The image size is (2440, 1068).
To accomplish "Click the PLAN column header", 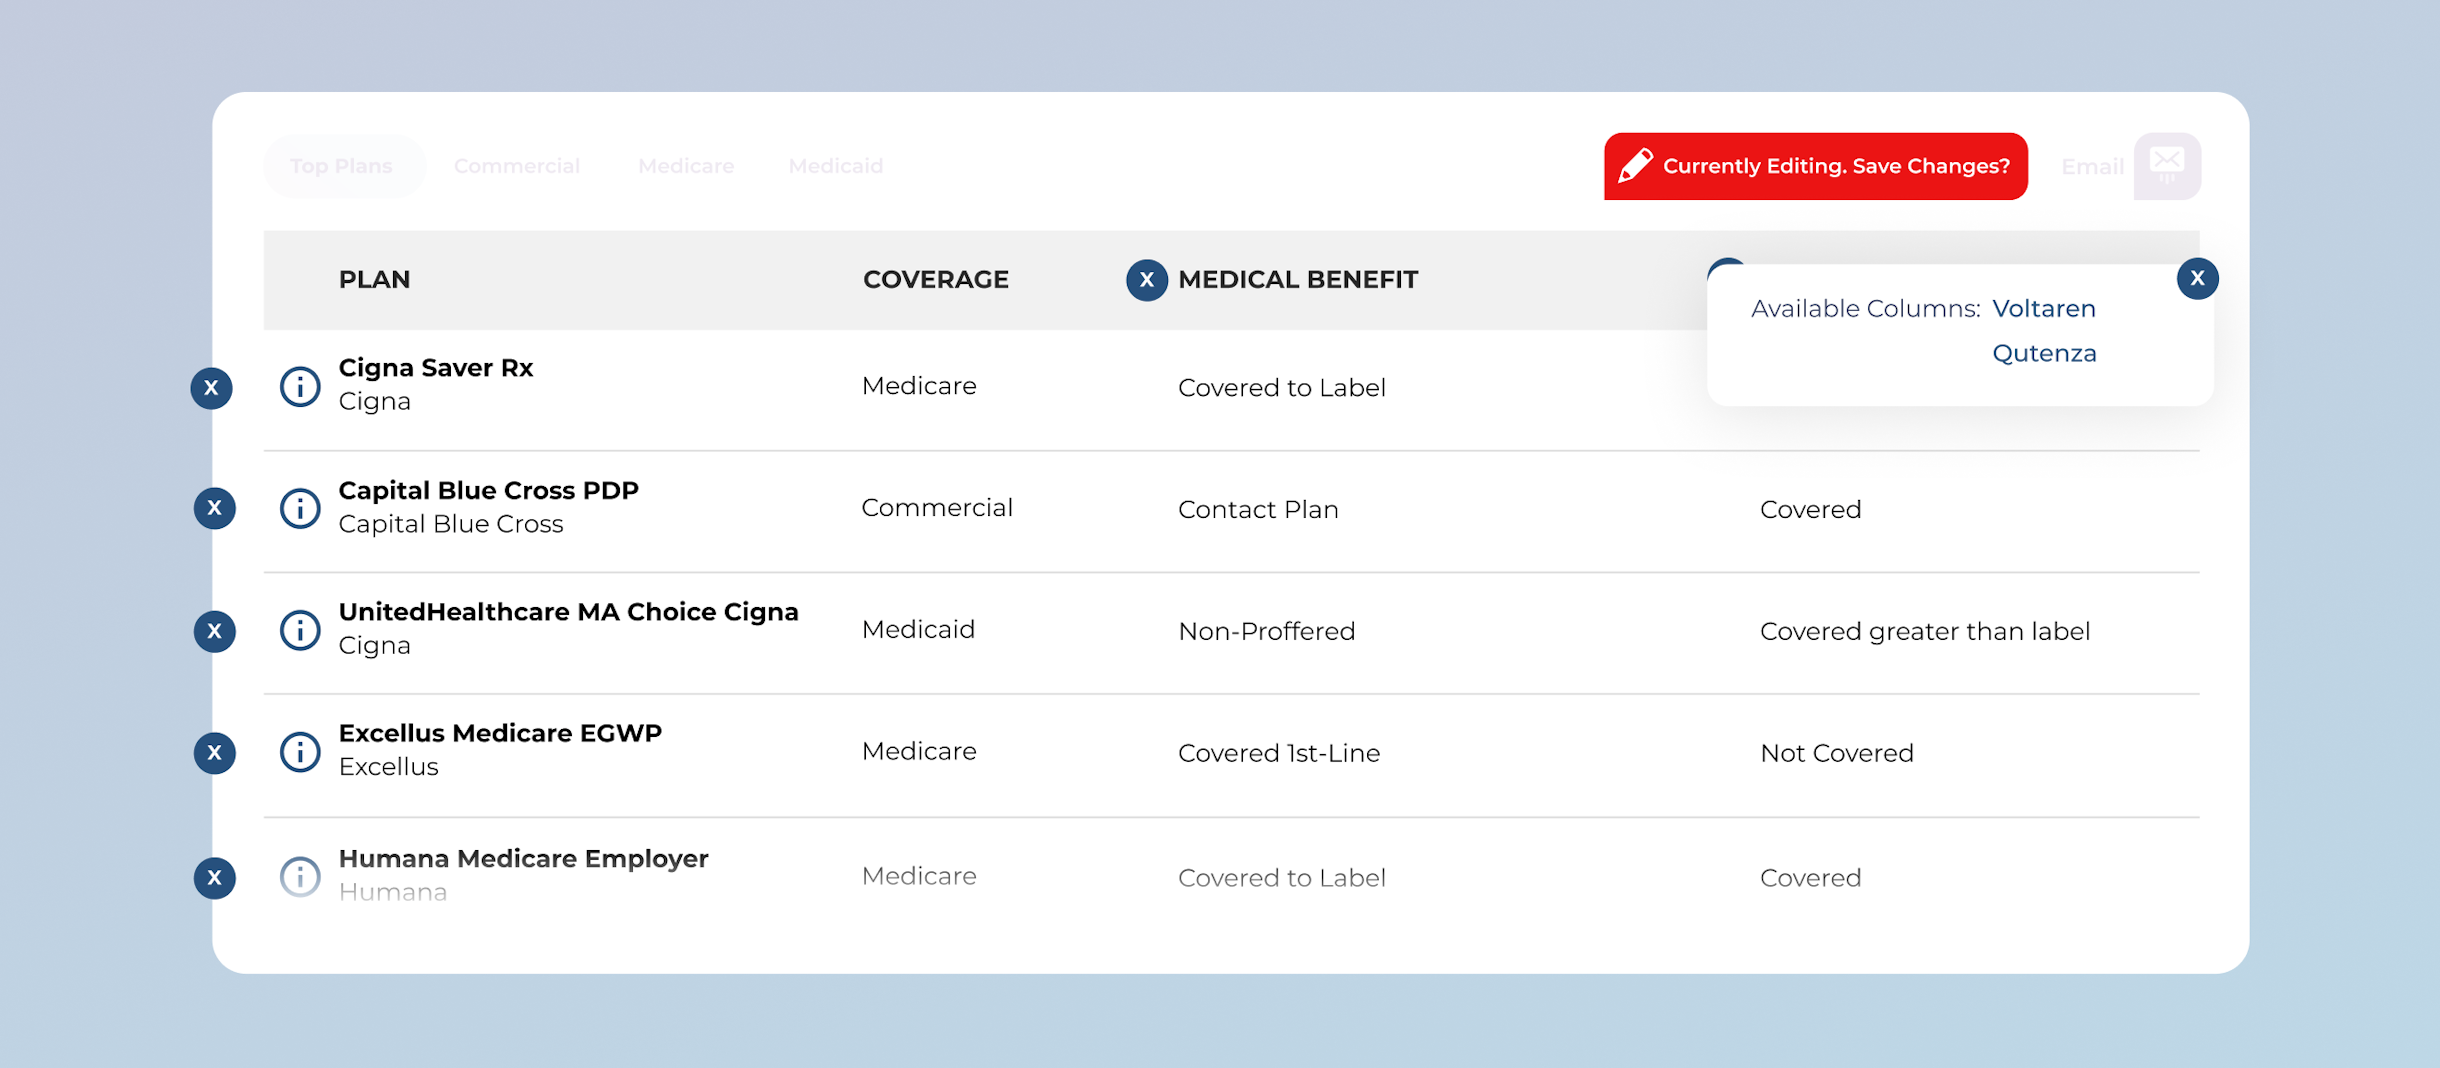I will [374, 280].
